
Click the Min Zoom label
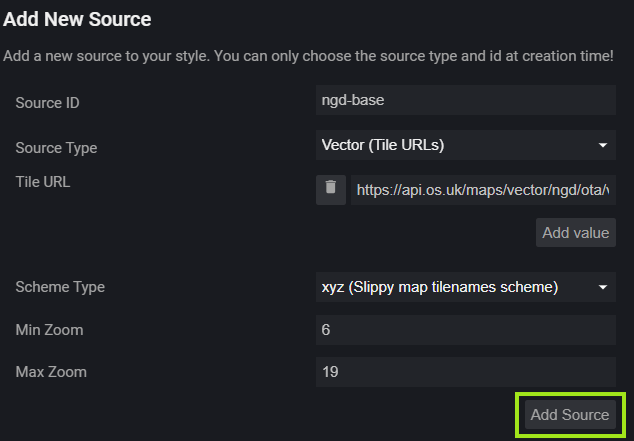(x=49, y=329)
